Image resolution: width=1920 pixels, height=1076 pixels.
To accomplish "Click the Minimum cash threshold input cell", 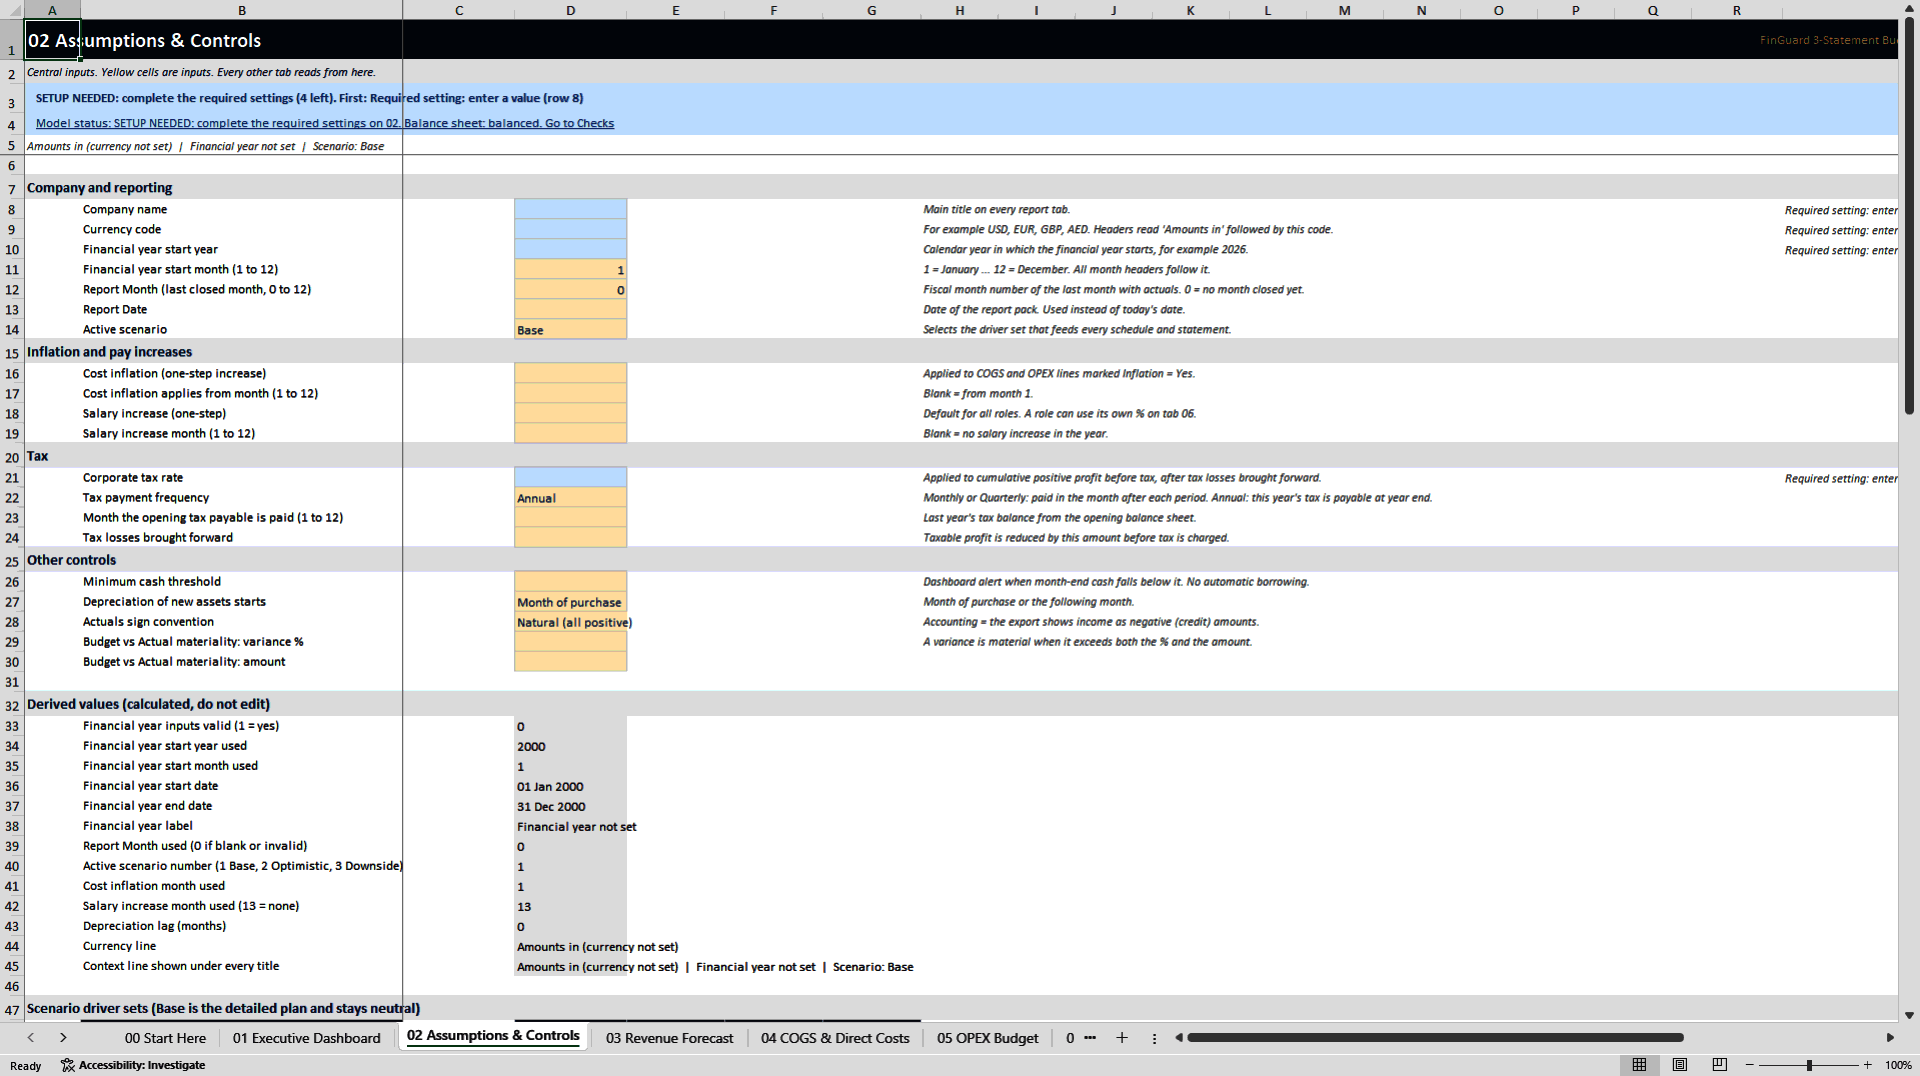I will (x=570, y=582).
